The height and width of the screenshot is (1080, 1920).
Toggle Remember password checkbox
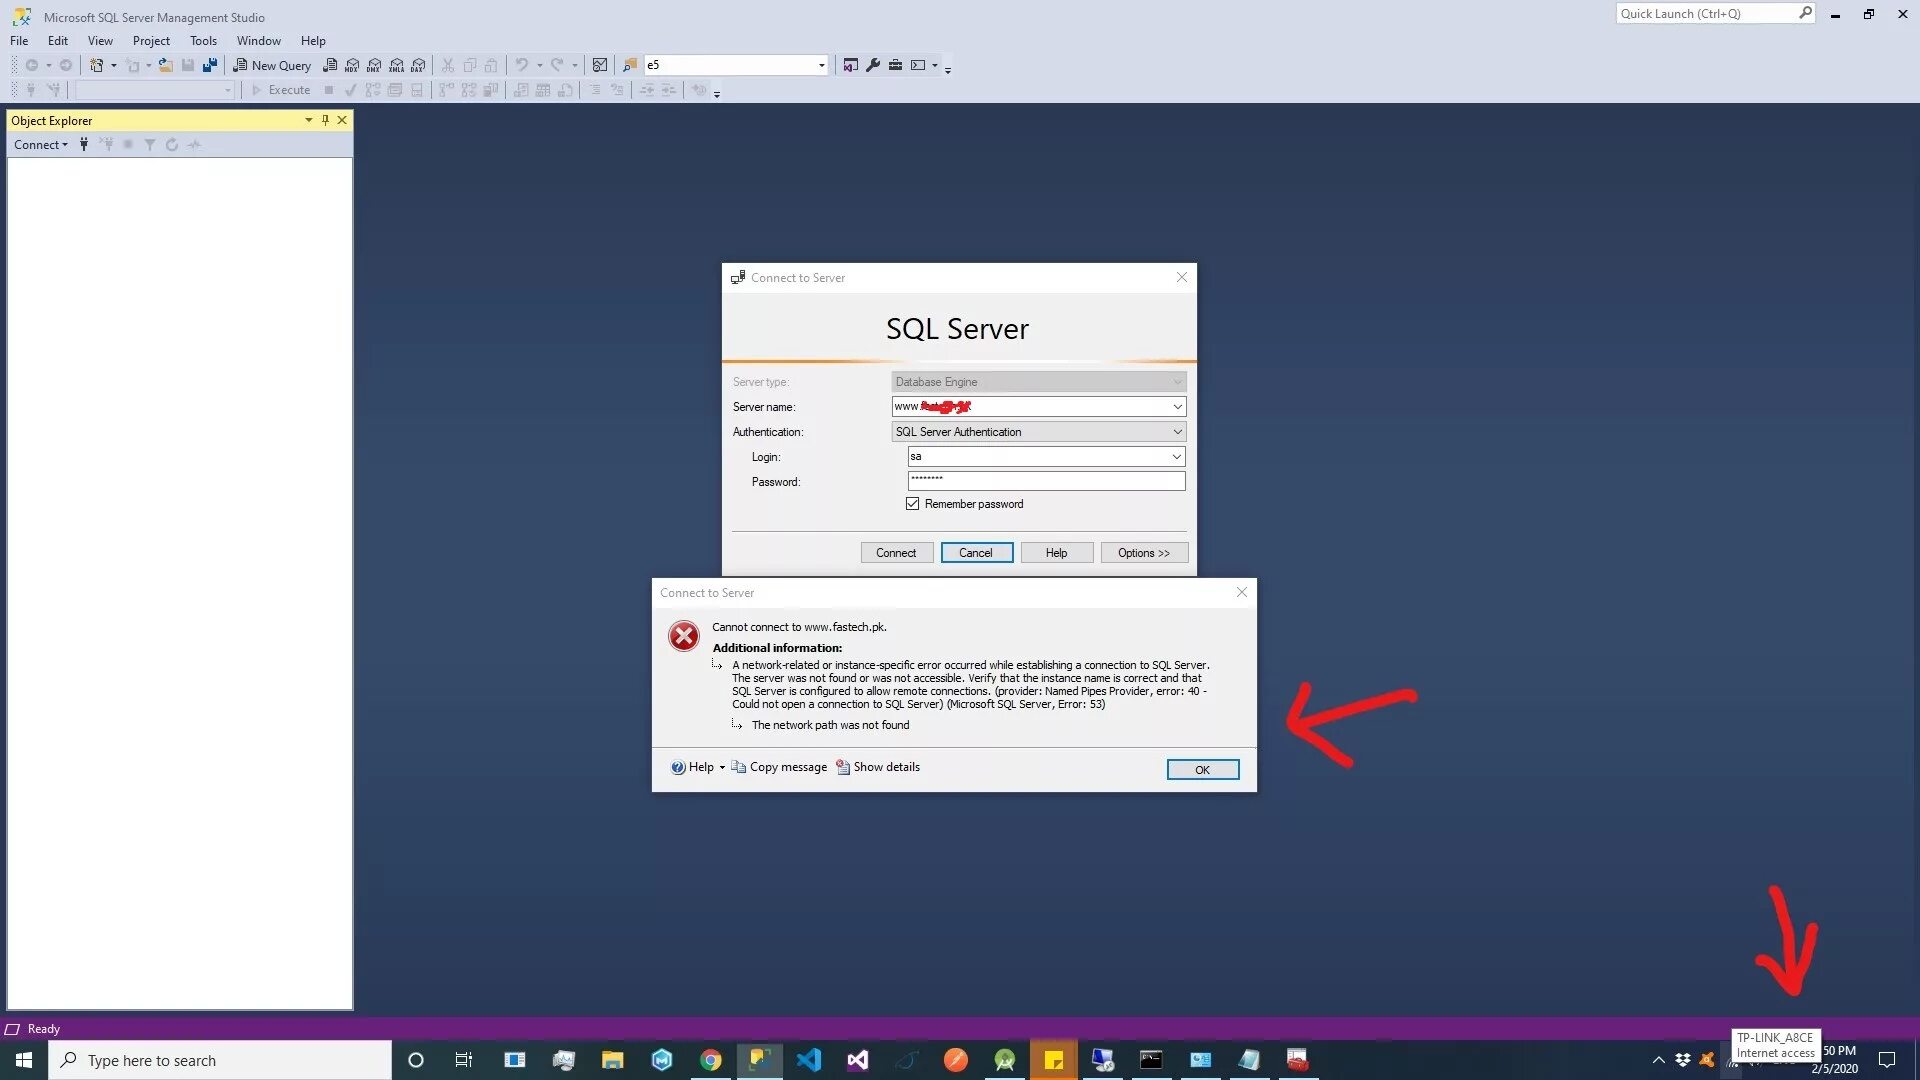pyautogui.click(x=915, y=504)
